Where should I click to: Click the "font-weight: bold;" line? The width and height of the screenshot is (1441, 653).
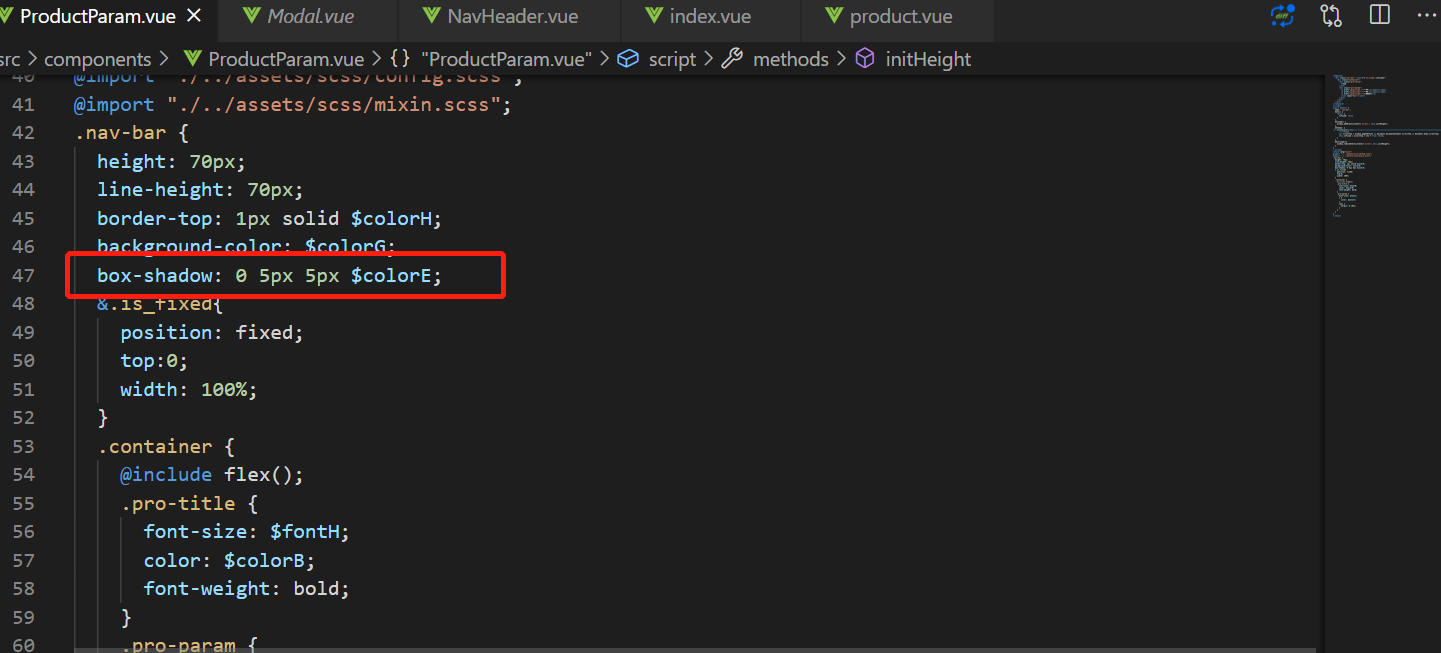point(246,588)
